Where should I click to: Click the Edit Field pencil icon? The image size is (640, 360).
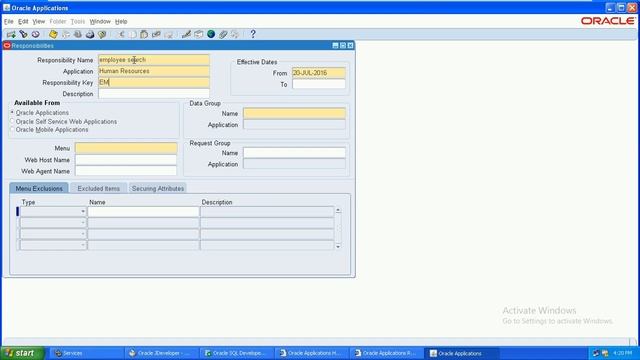187,35
